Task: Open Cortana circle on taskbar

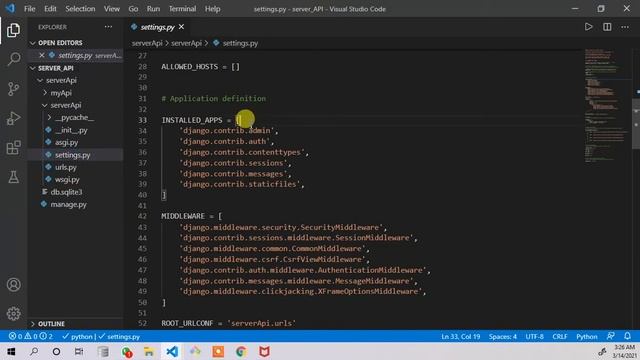Action: pyautogui.click(x=56, y=351)
